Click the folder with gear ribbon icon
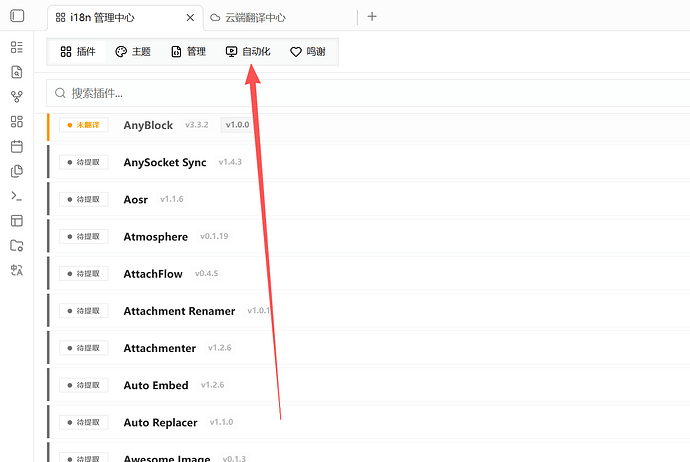The height and width of the screenshot is (462, 690). pos(17,246)
